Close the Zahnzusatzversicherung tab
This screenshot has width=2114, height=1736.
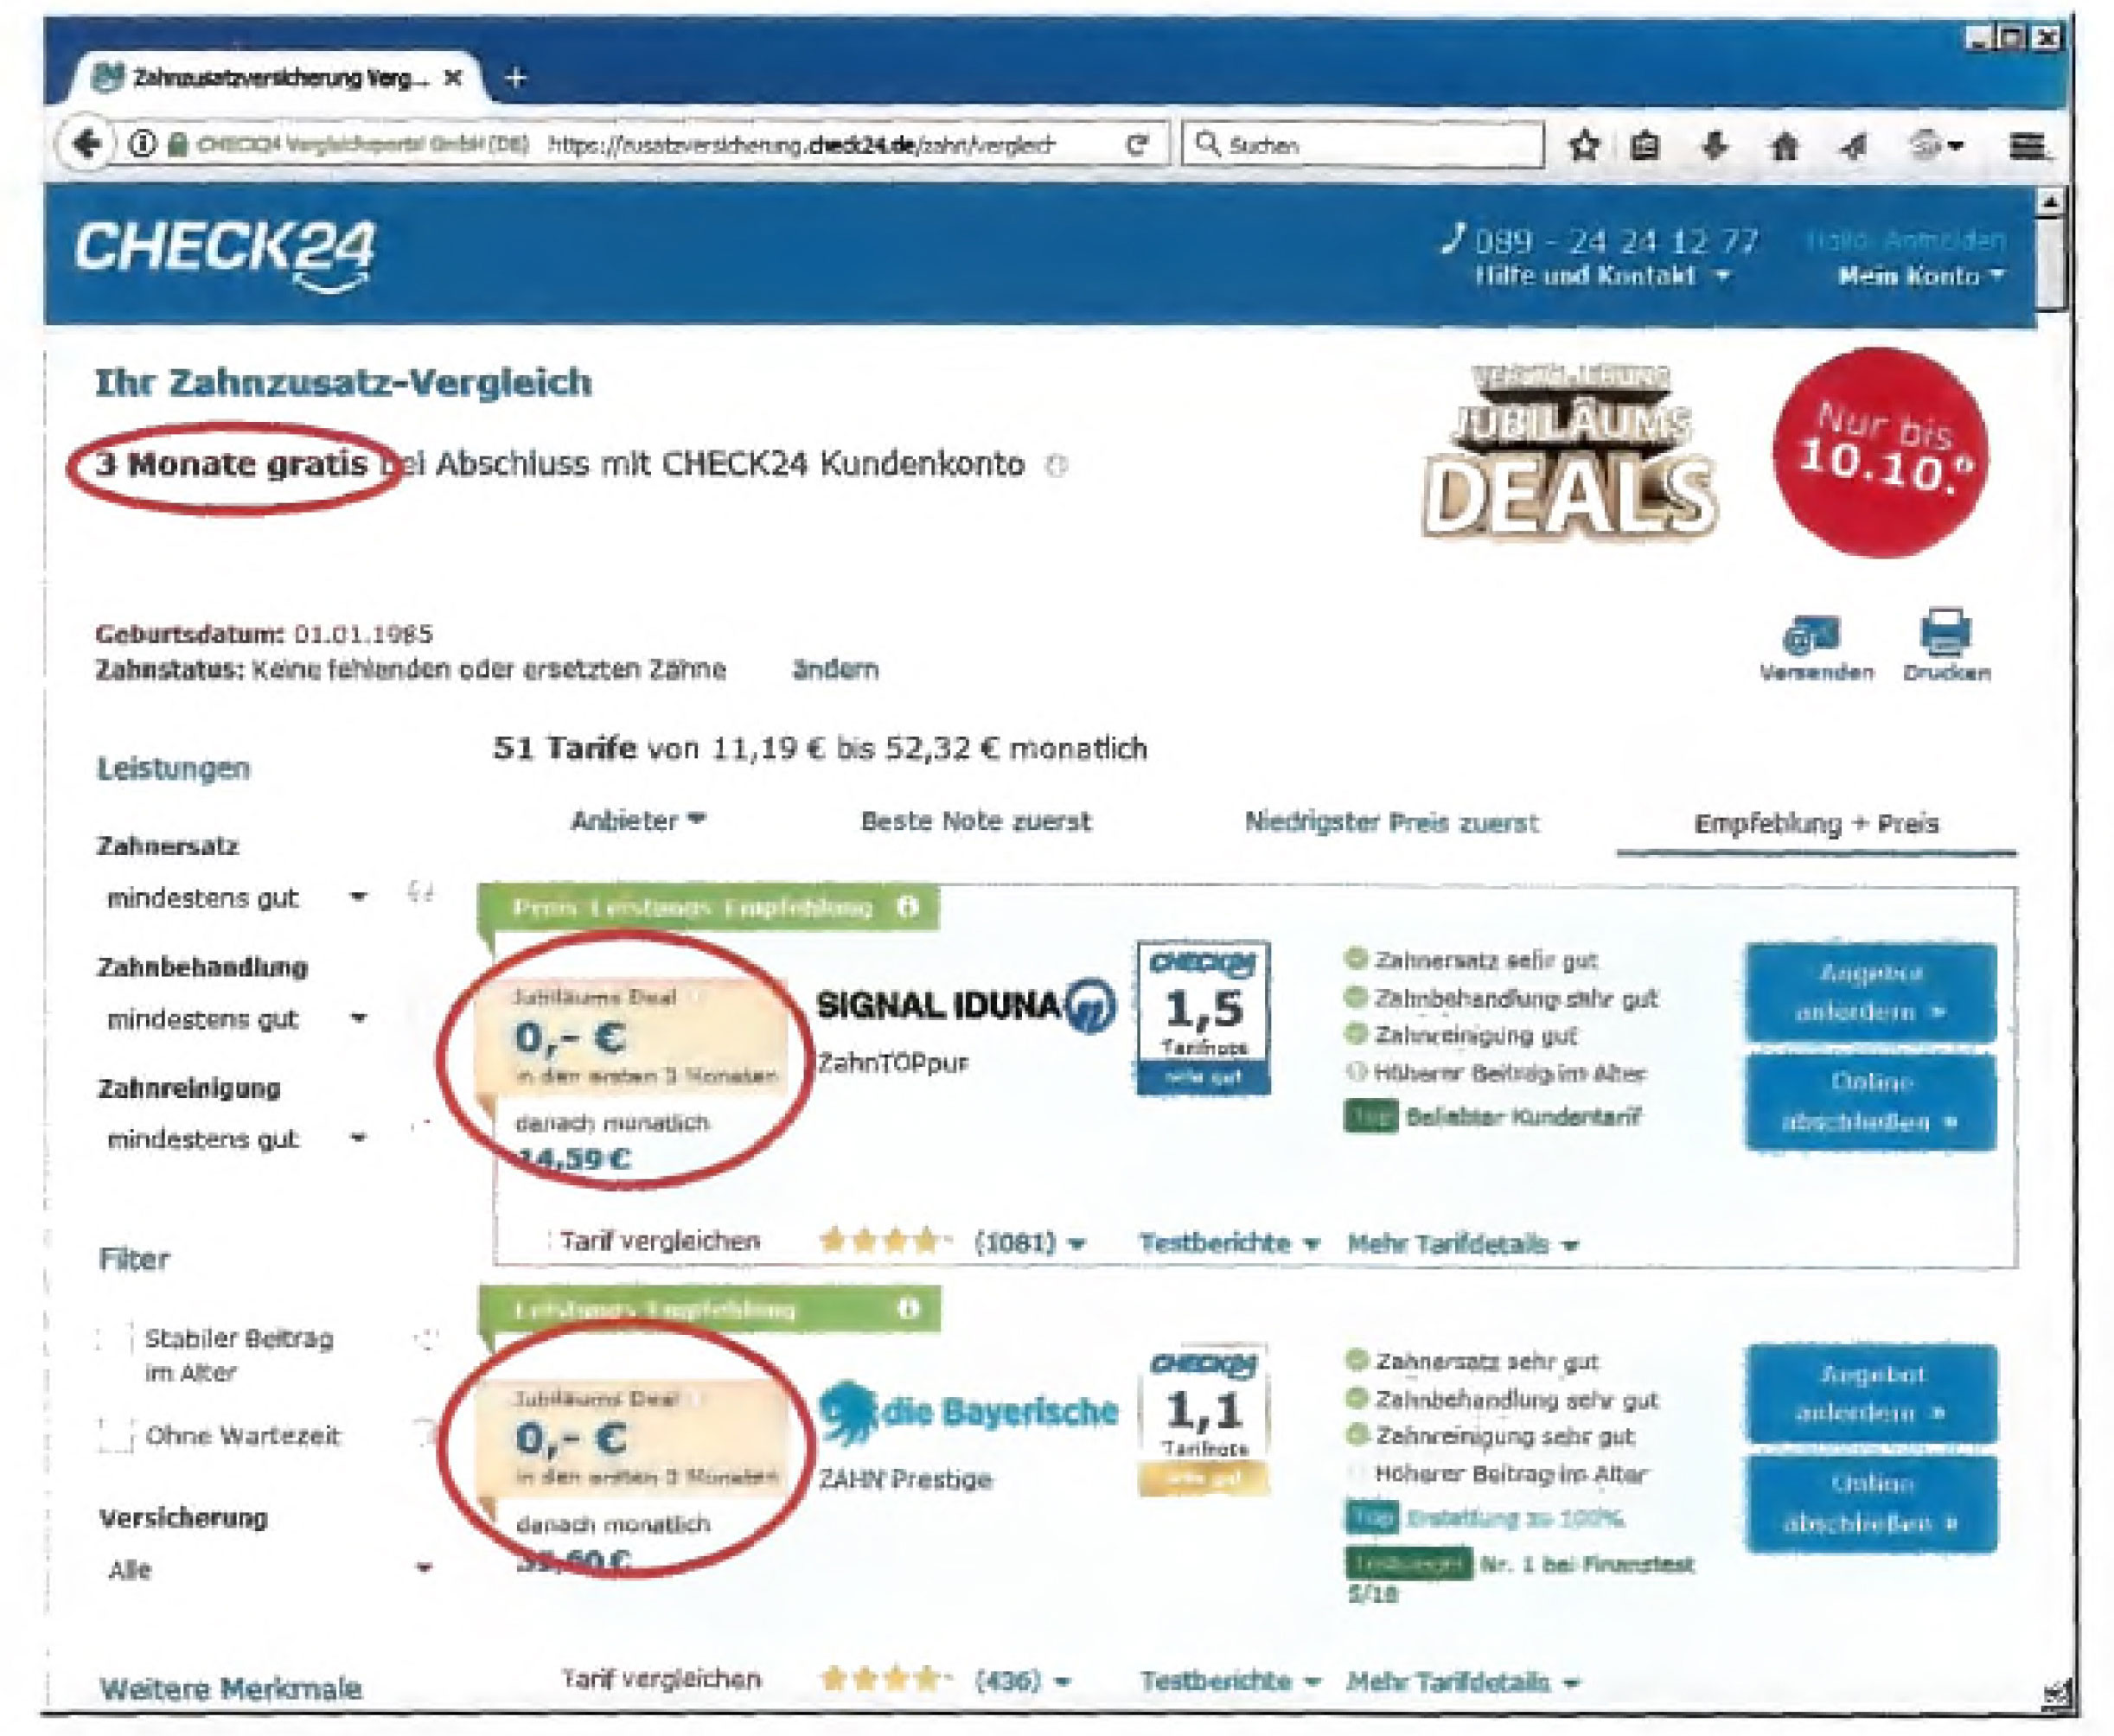pyautogui.click(x=453, y=77)
